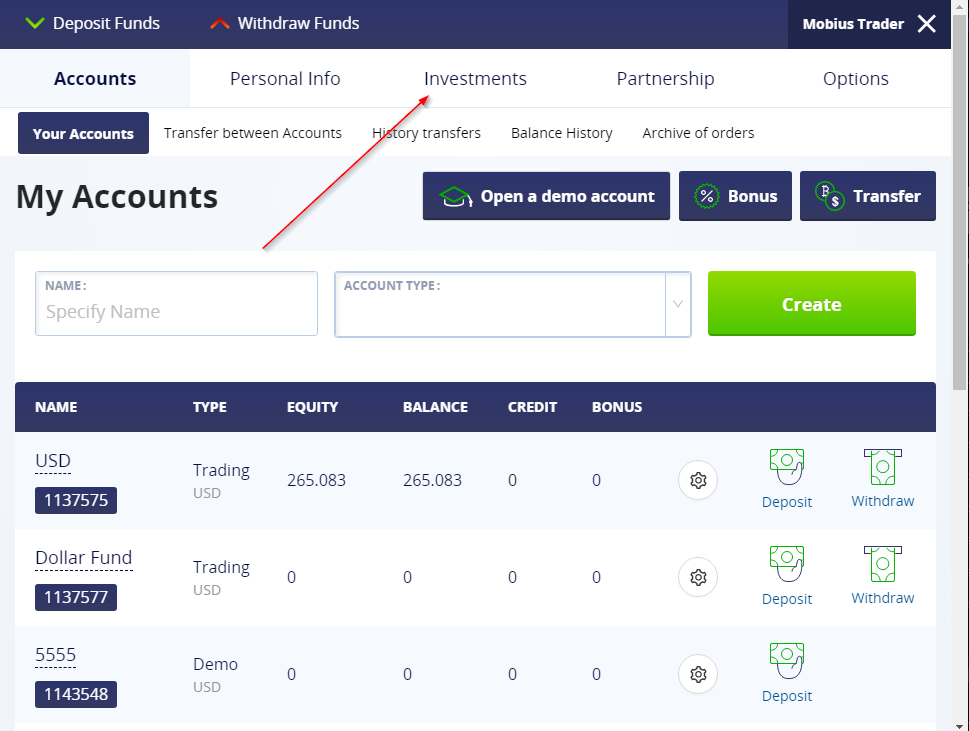969x731 pixels.
Task: Switch to the Personal Info tab
Action: [285, 78]
